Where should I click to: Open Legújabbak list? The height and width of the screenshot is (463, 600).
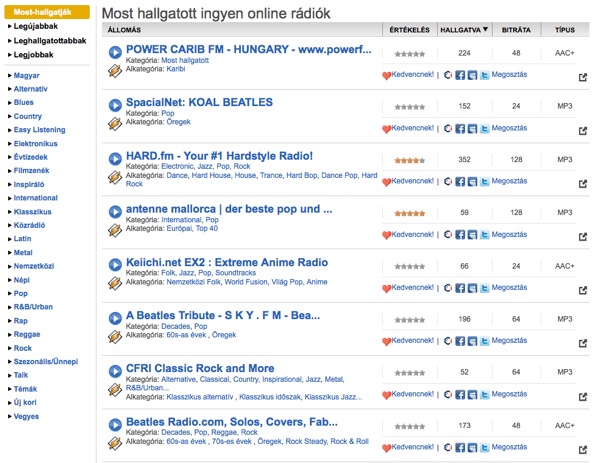(x=36, y=26)
